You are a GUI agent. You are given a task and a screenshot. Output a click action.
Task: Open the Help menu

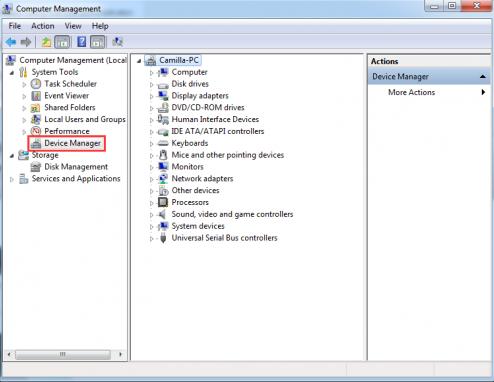coord(100,26)
